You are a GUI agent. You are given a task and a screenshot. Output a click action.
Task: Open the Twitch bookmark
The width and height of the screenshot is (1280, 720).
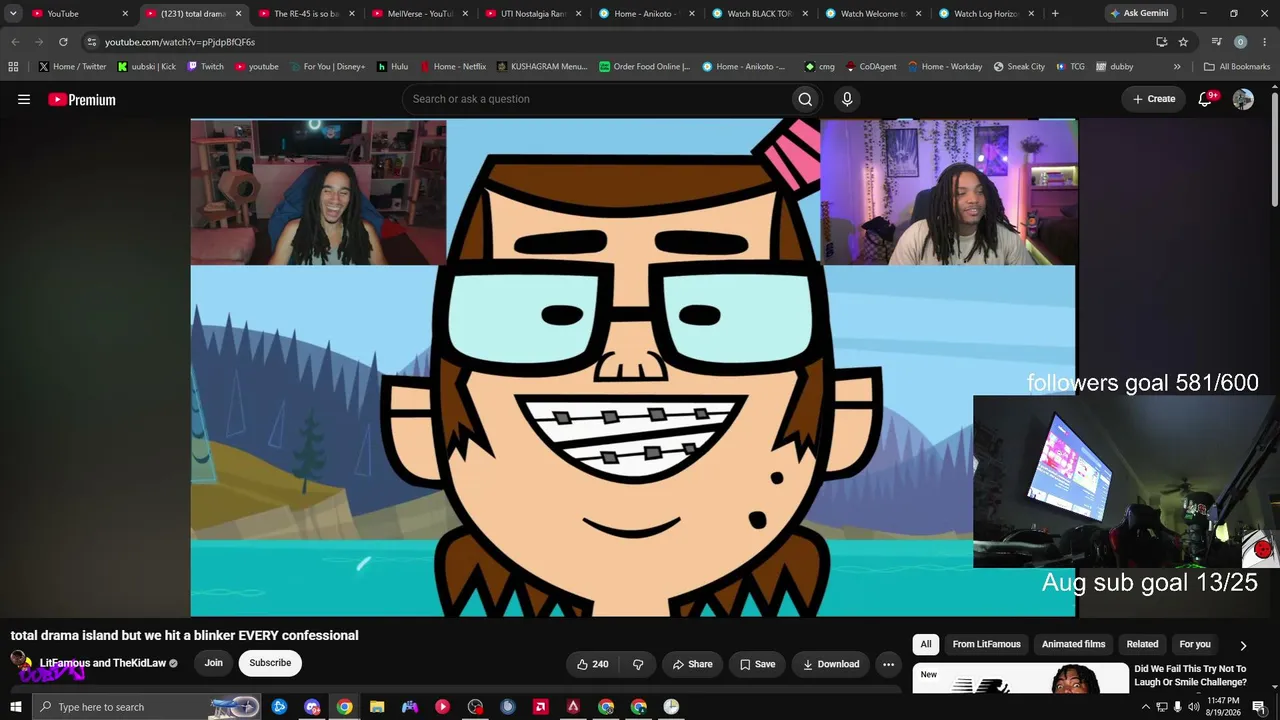click(x=205, y=66)
